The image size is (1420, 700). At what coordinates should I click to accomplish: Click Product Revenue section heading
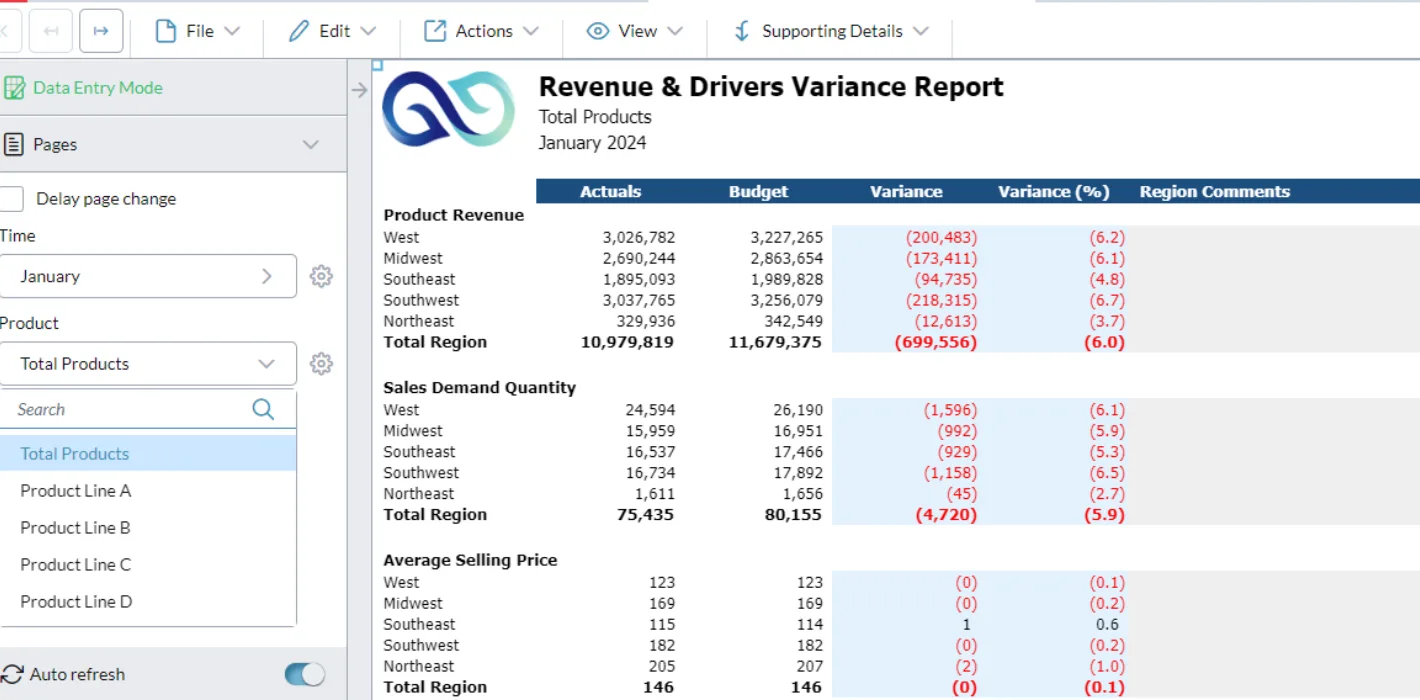454,215
